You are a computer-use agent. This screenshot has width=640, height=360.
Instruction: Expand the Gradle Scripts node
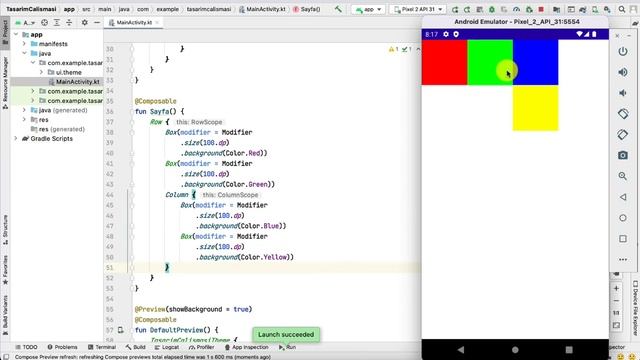pos(16,138)
